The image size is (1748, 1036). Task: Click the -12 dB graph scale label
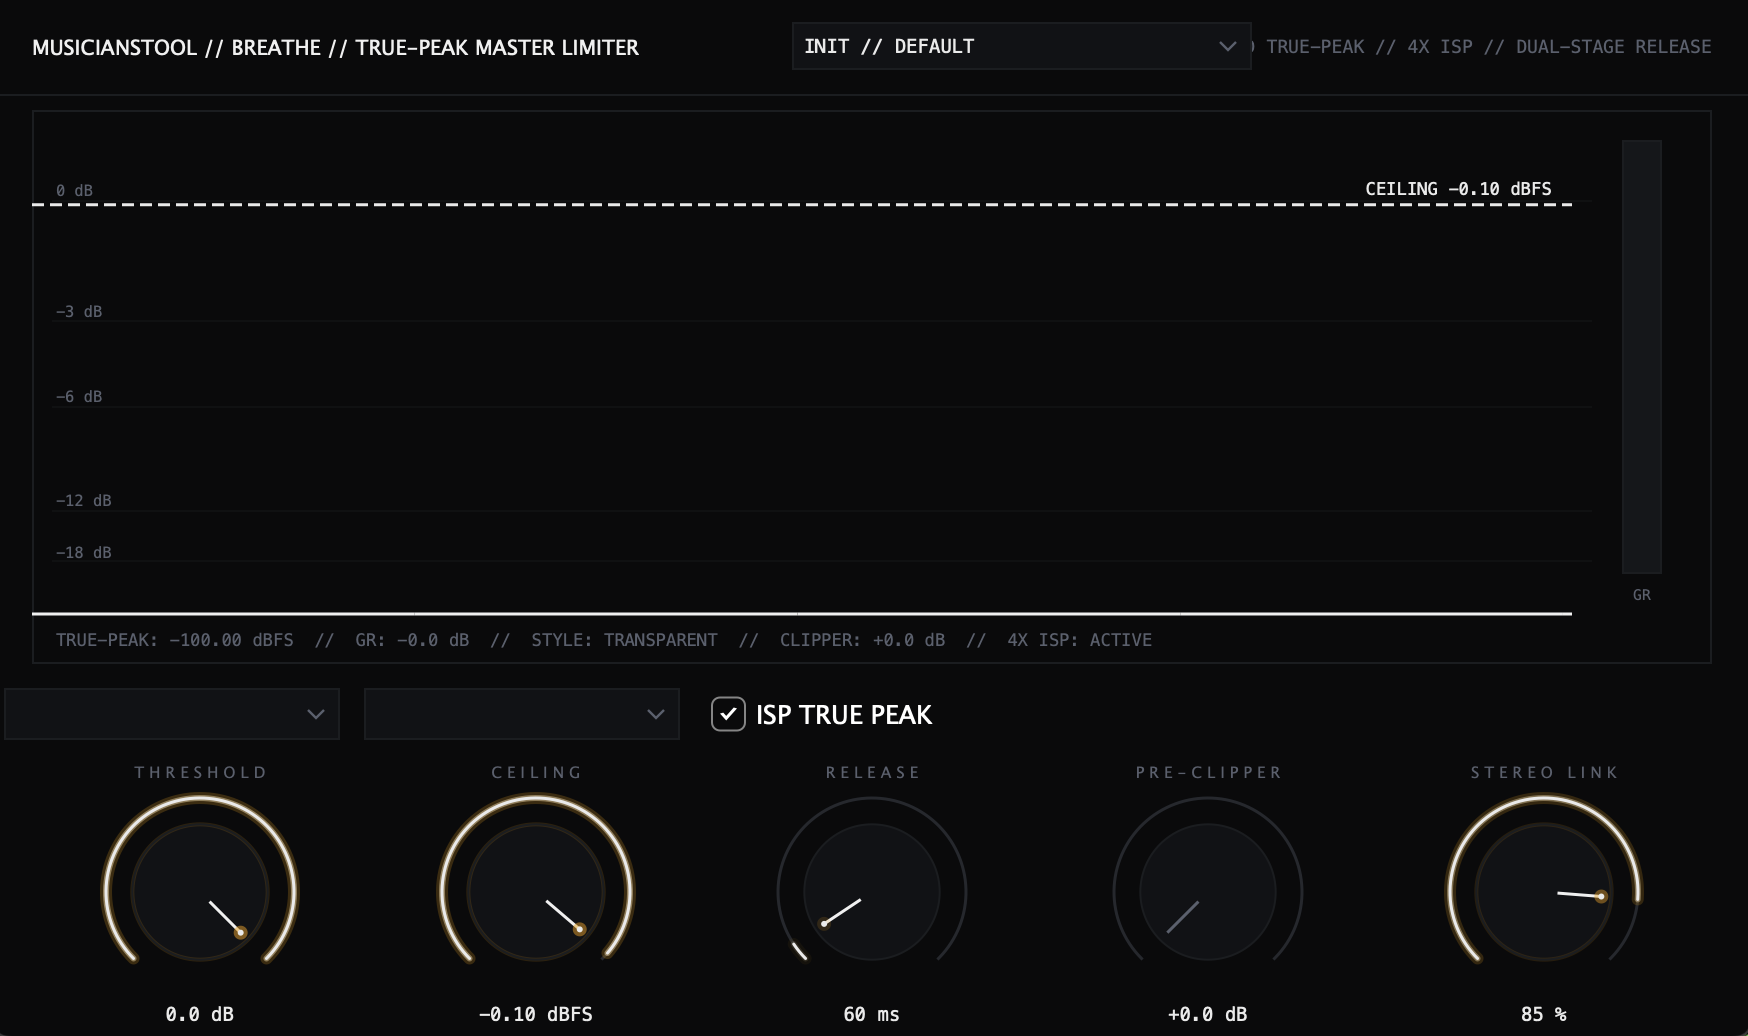[83, 501]
